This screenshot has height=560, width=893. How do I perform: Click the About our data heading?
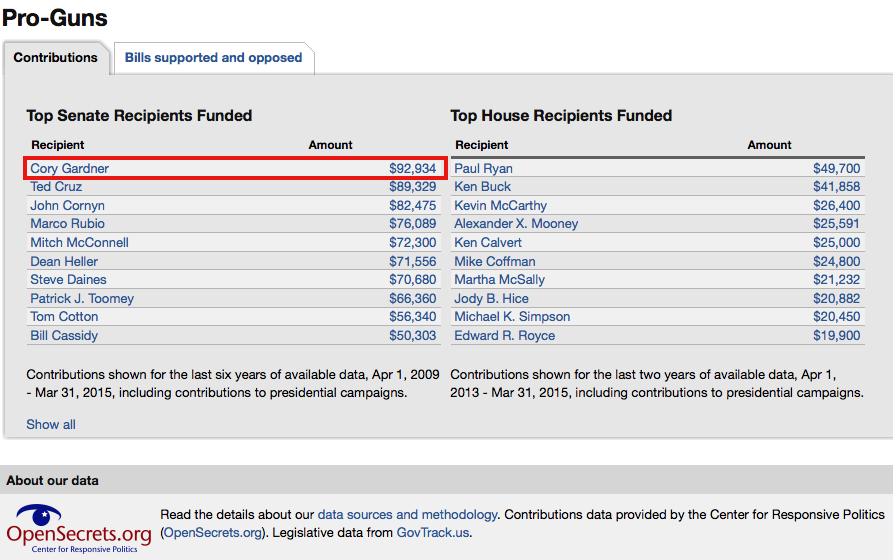click(x=52, y=480)
